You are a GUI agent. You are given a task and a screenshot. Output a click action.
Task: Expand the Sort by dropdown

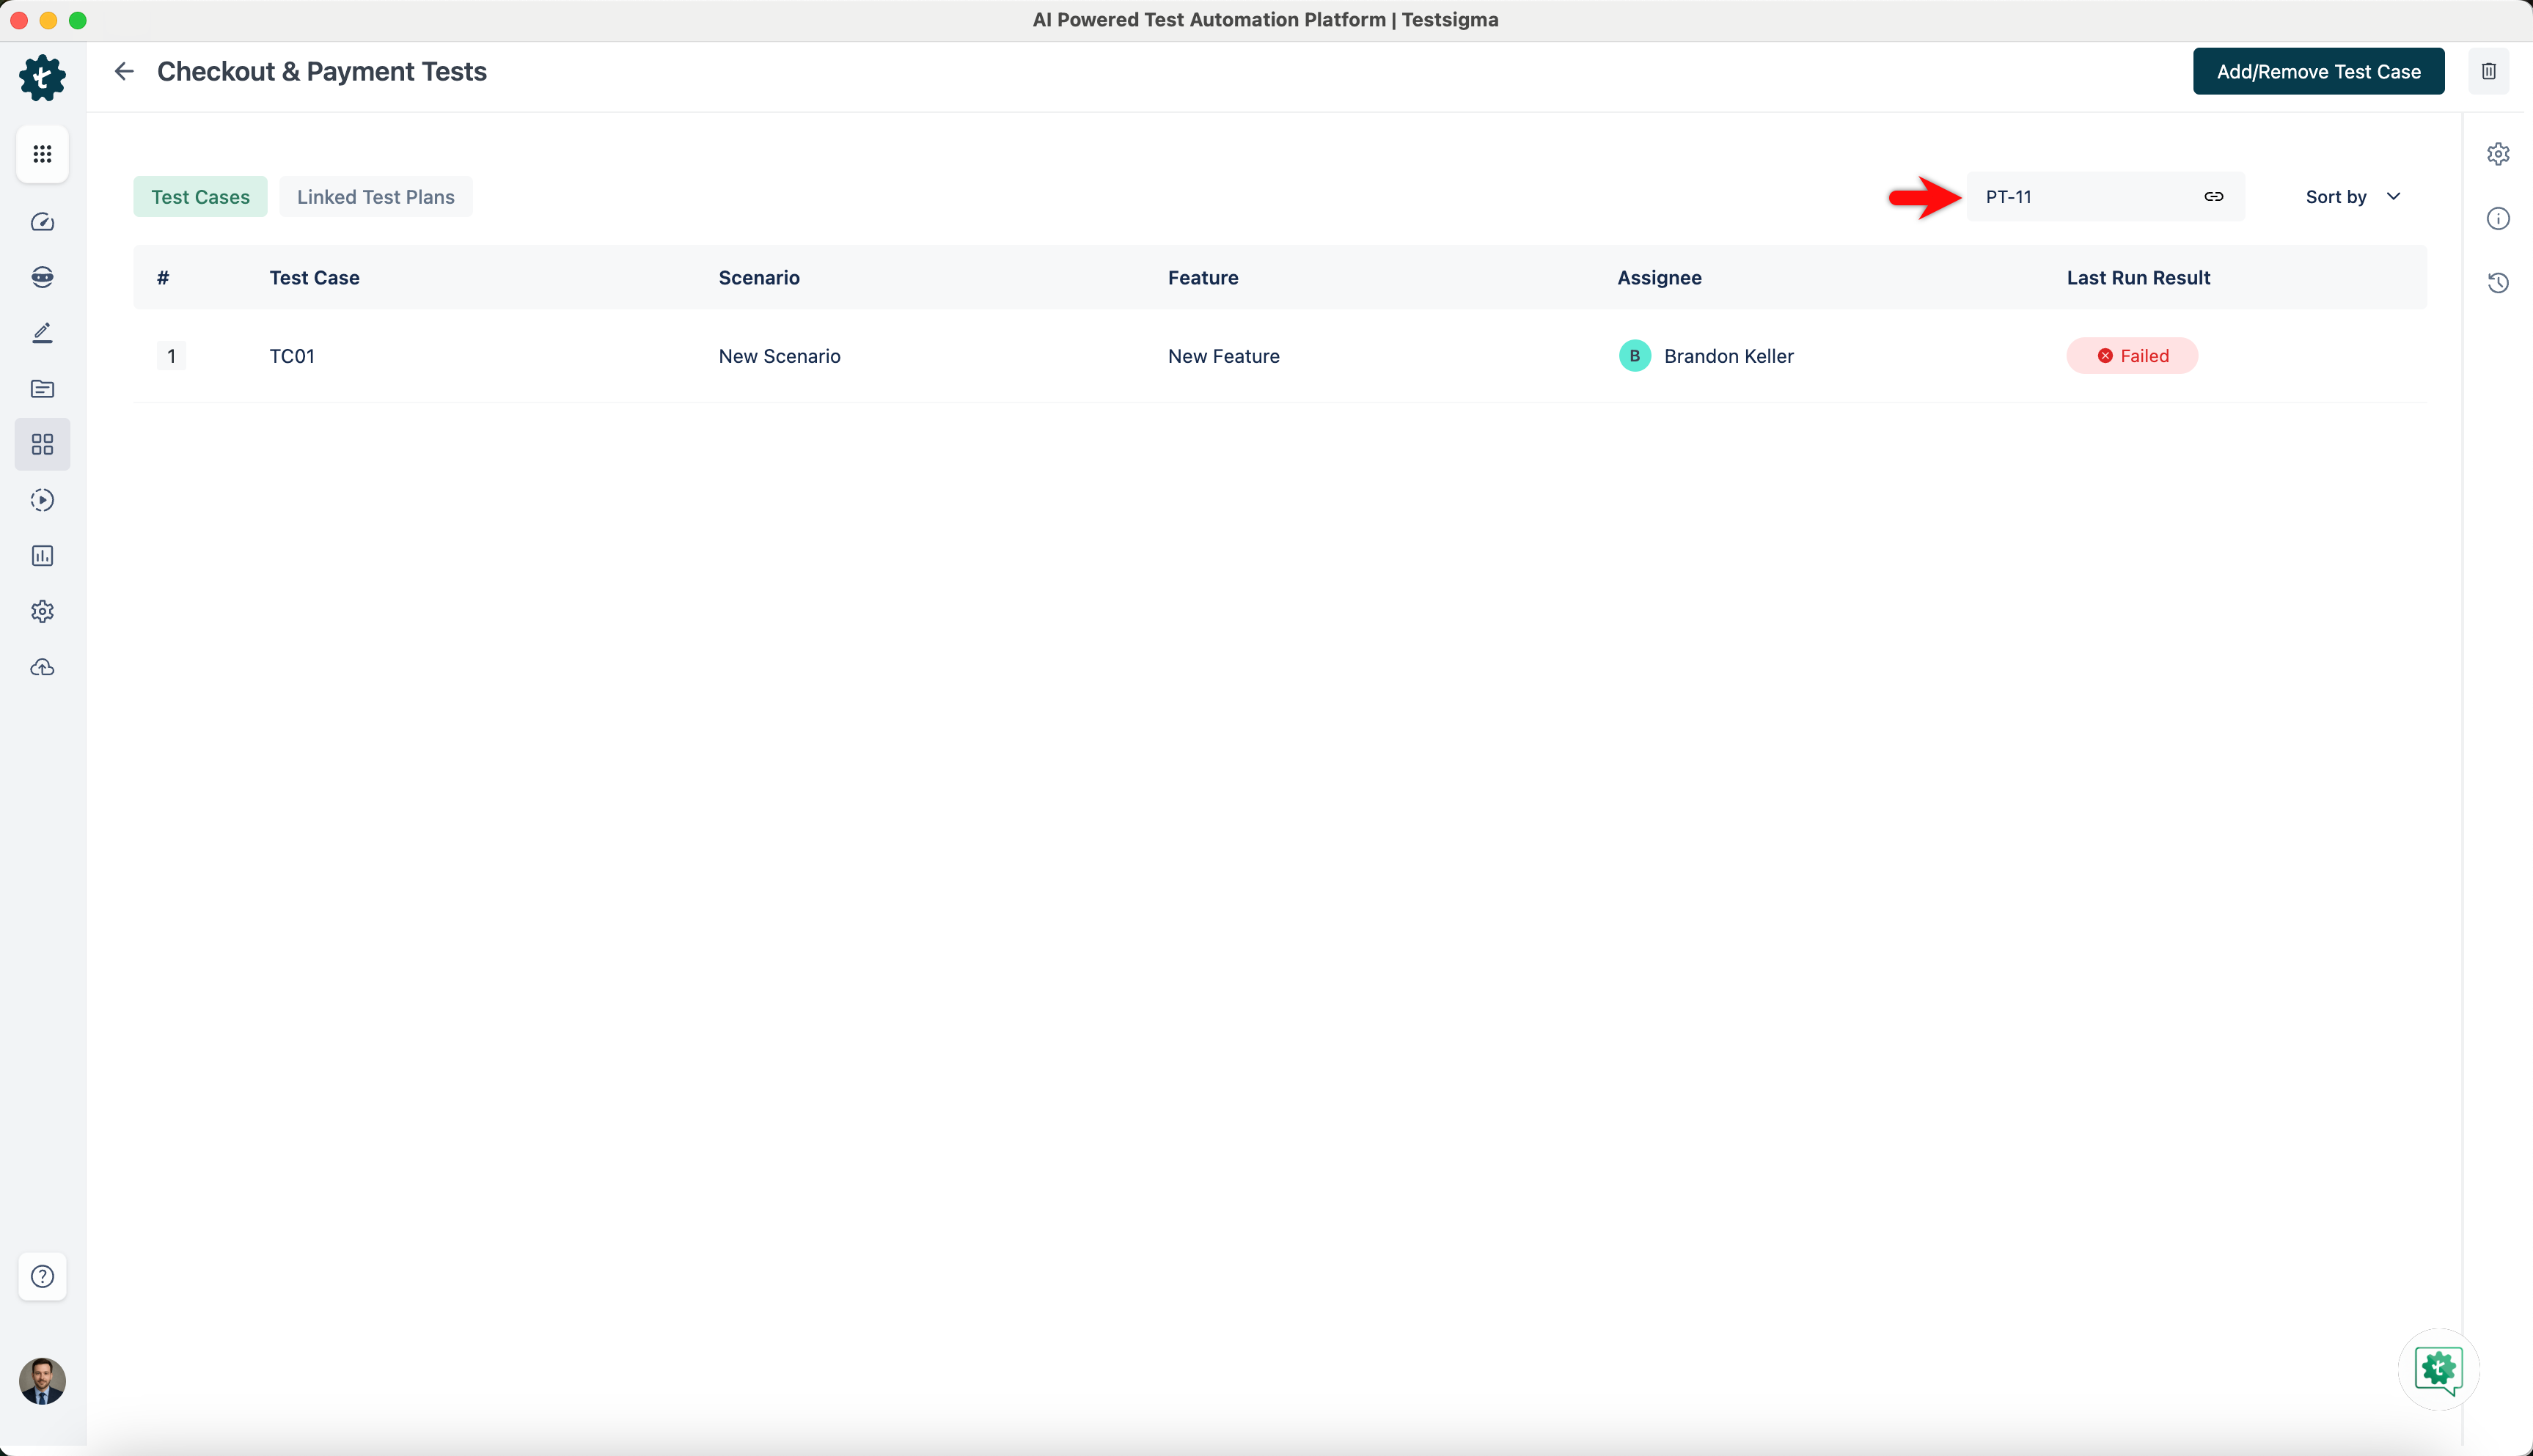[x=2352, y=197]
